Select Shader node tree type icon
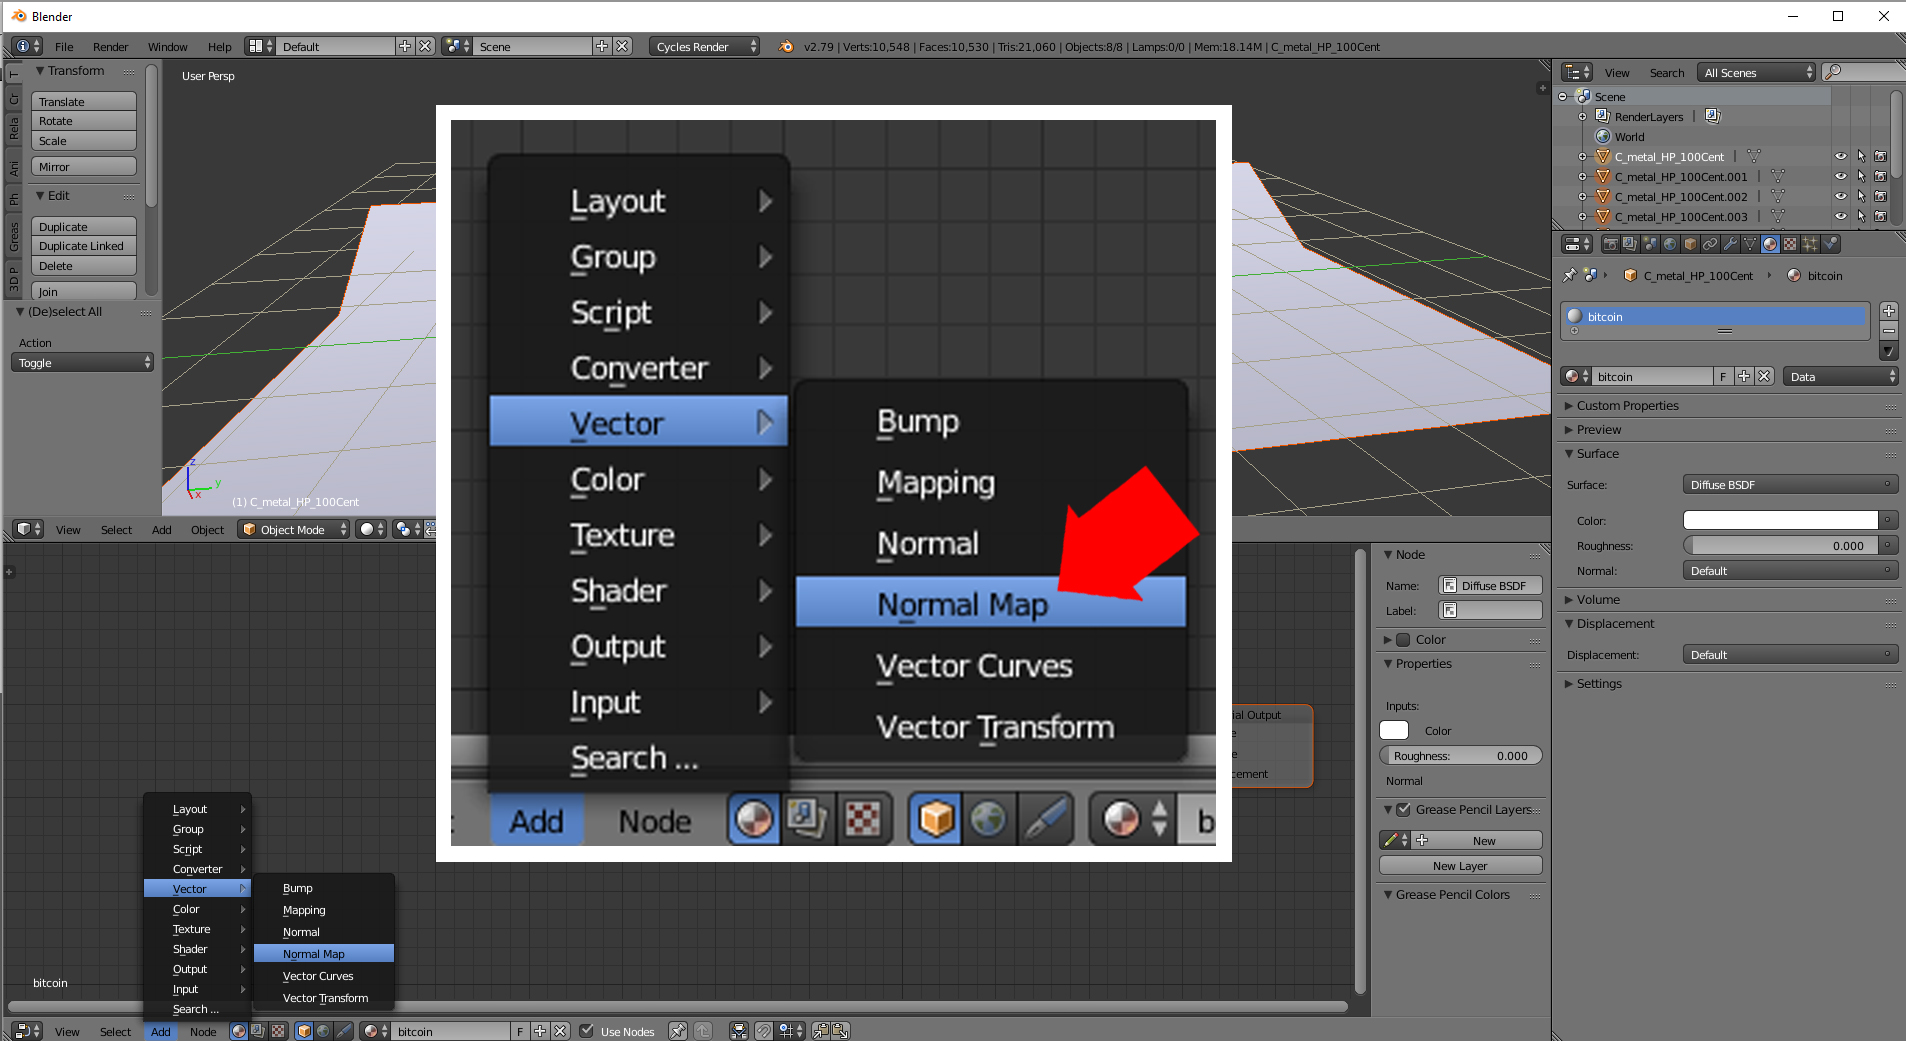This screenshot has height=1041, width=1906. tap(239, 1031)
